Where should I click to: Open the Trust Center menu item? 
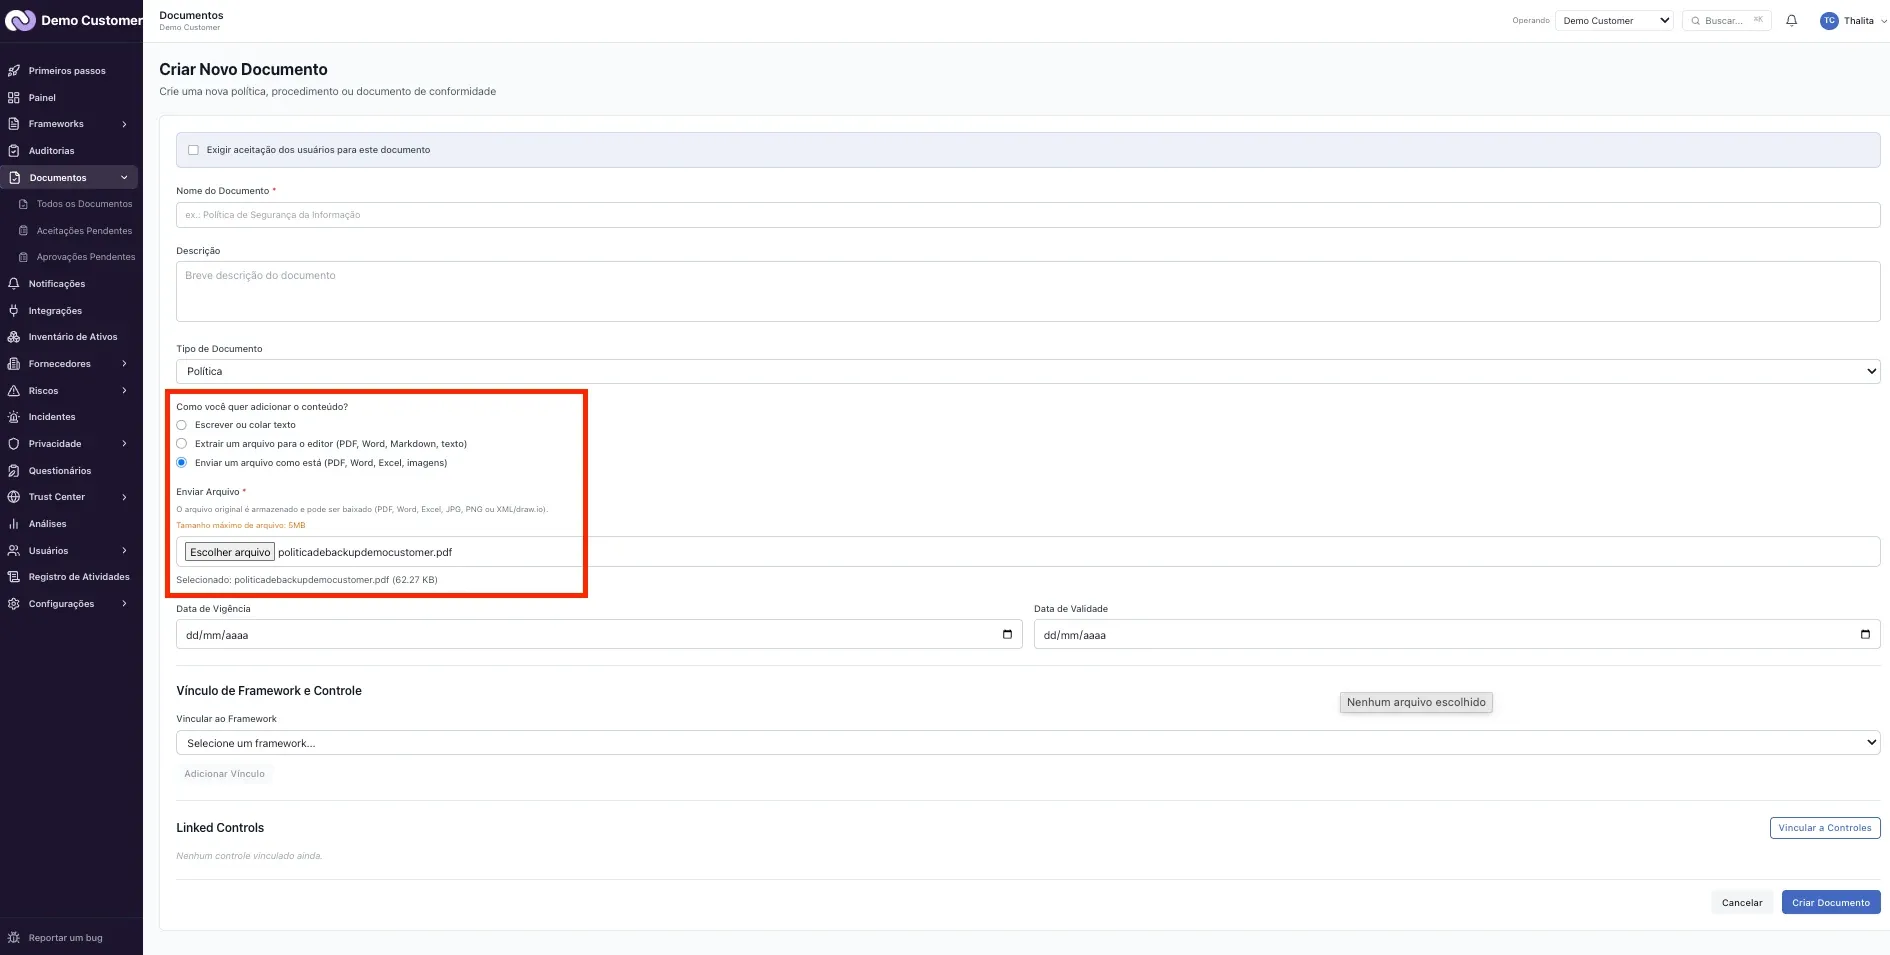coord(69,497)
